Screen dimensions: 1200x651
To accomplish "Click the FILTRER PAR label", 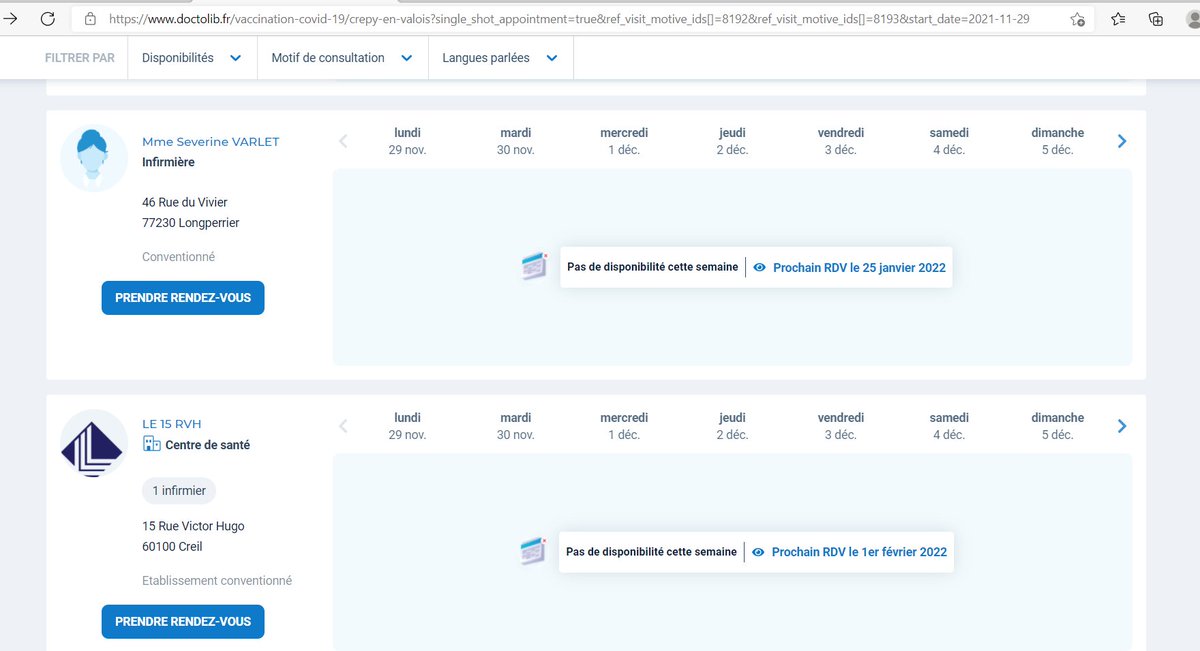I will [80, 58].
